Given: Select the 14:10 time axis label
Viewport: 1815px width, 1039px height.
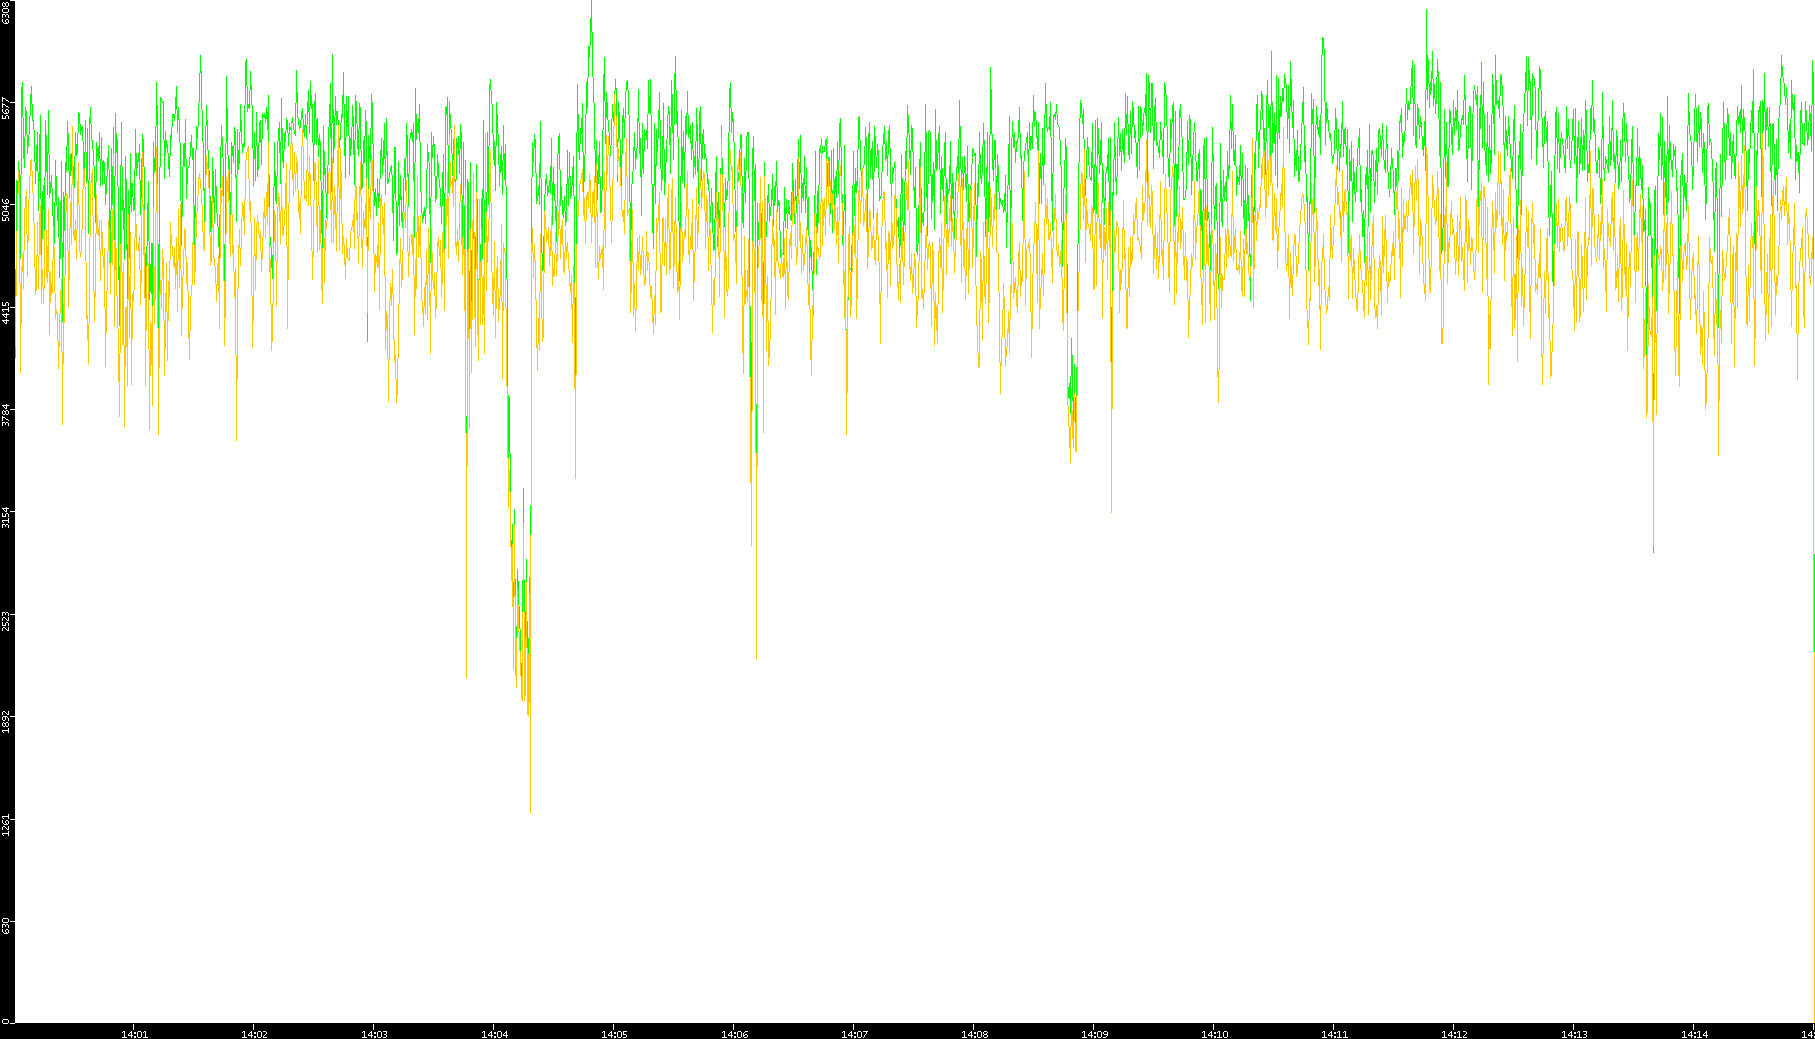Looking at the screenshot, I should pyautogui.click(x=1214, y=1034).
